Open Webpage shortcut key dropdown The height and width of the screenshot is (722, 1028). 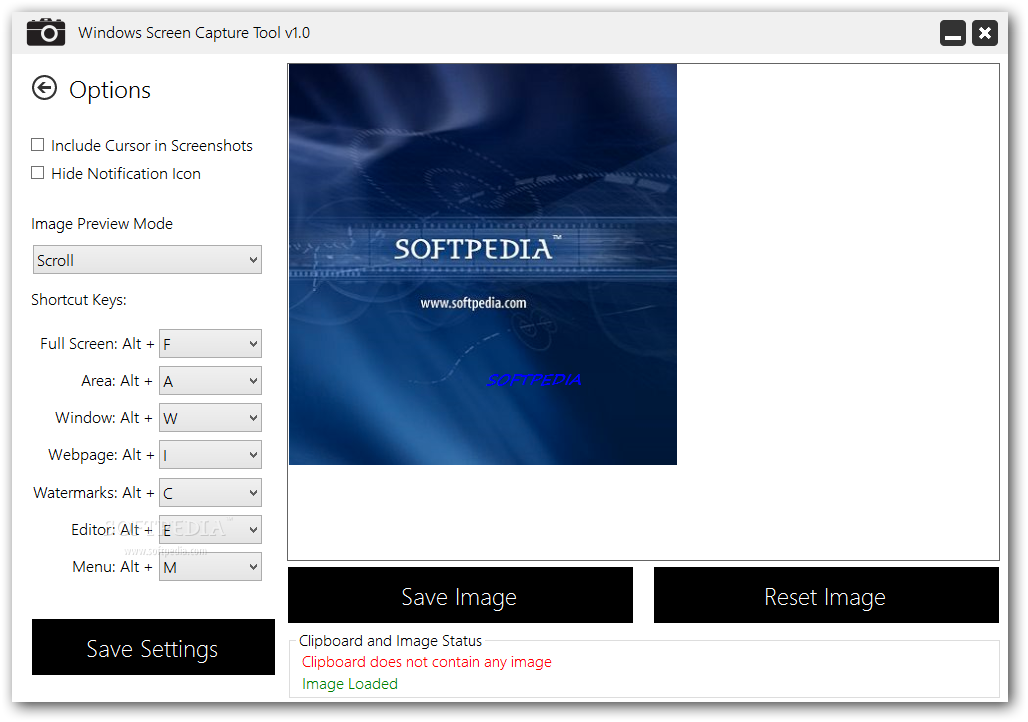pyautogui.click(x=210, y=454)
